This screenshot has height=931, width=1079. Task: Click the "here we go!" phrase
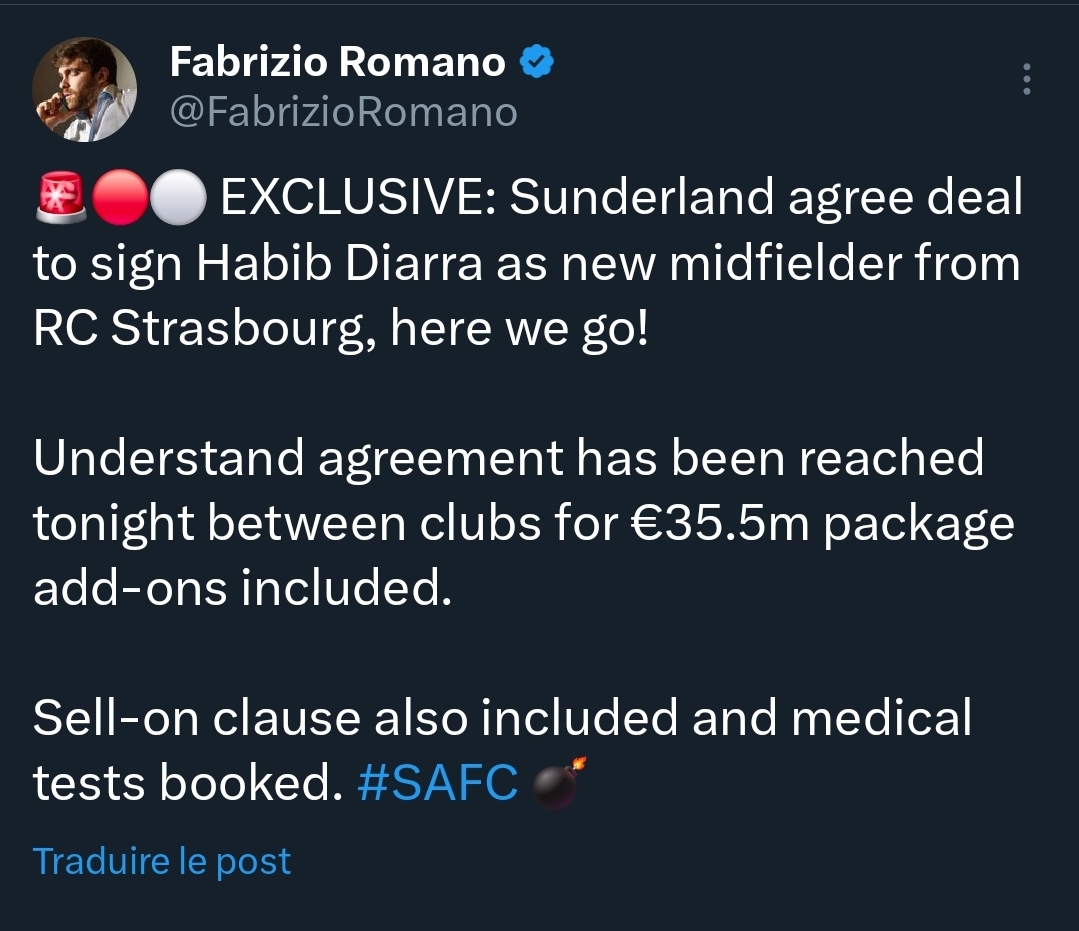click(520, 331)
